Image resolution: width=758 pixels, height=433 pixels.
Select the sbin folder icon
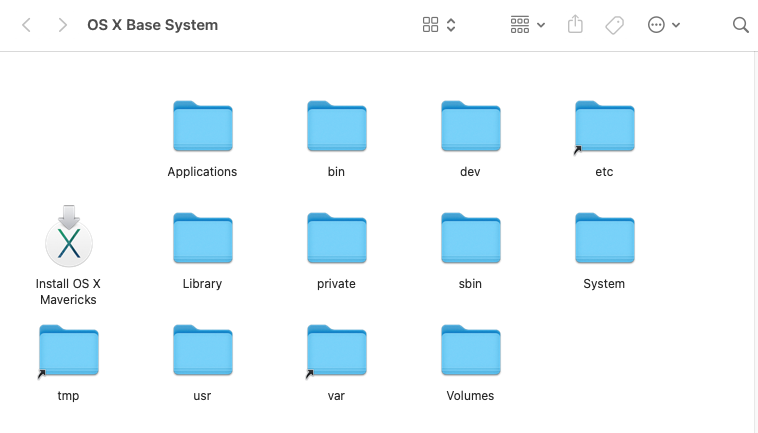[x=471, y=238]
